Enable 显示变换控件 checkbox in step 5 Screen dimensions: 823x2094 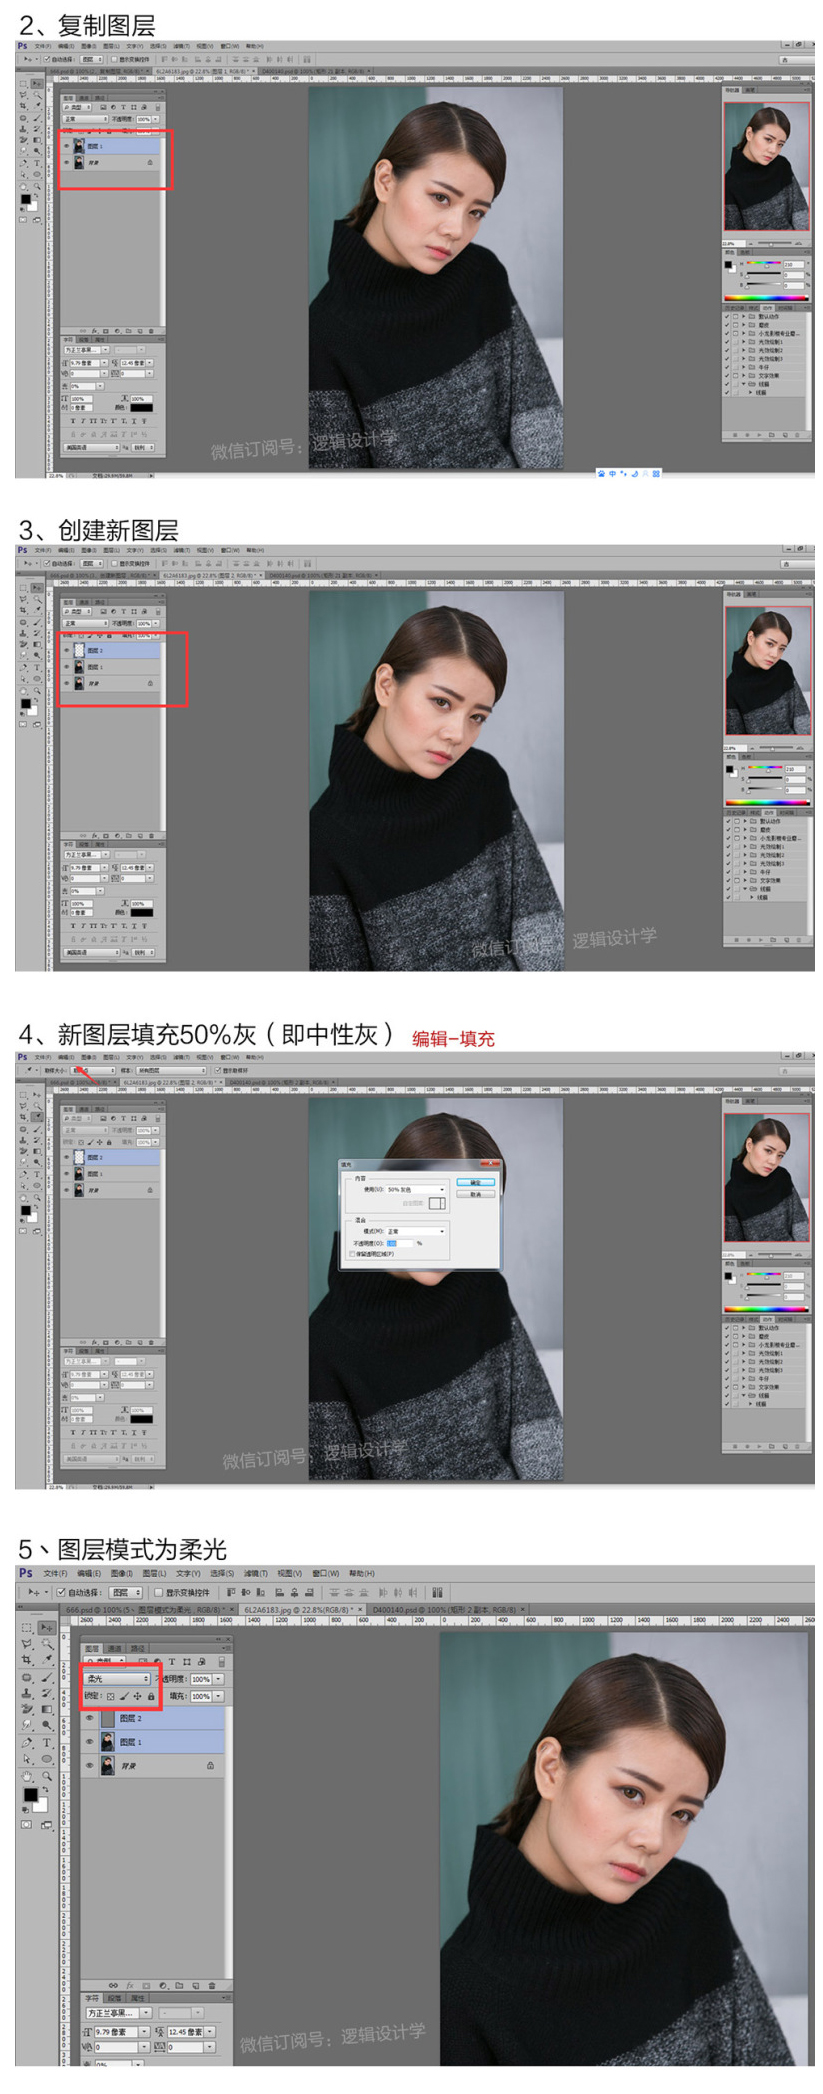point(158,1592)
